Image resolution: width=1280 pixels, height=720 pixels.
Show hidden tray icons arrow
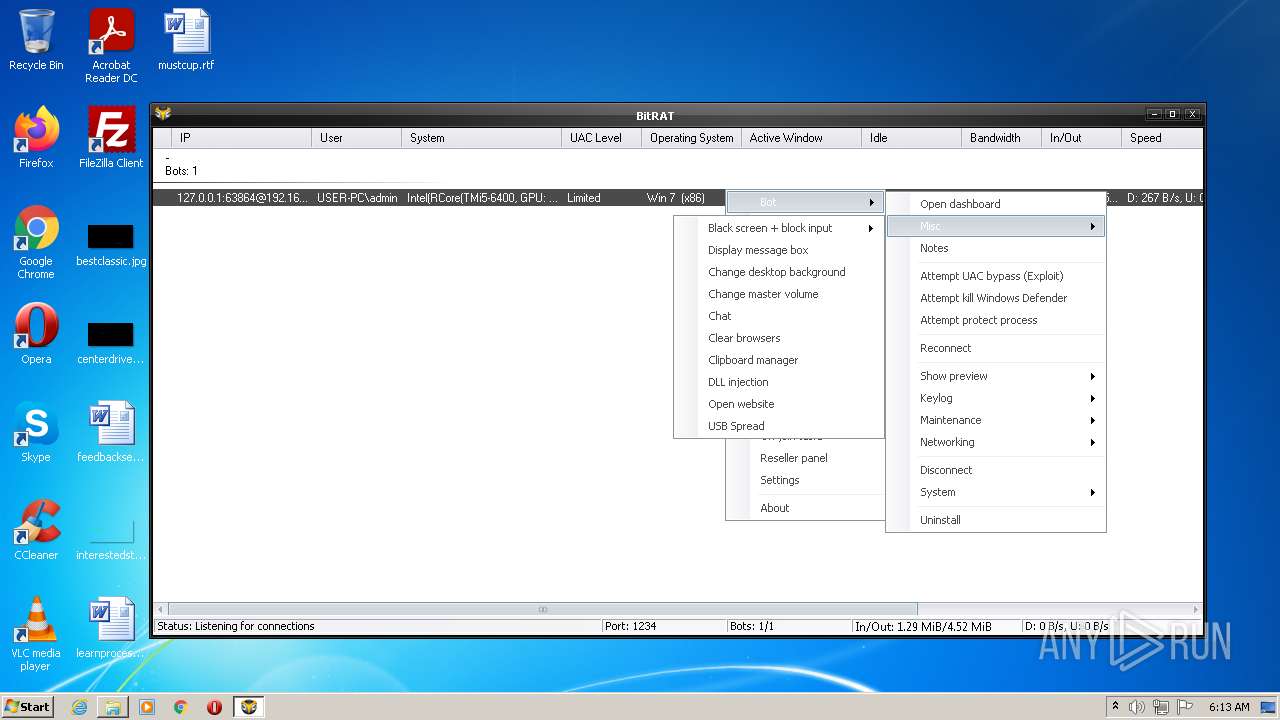[x=1116, y=707]
